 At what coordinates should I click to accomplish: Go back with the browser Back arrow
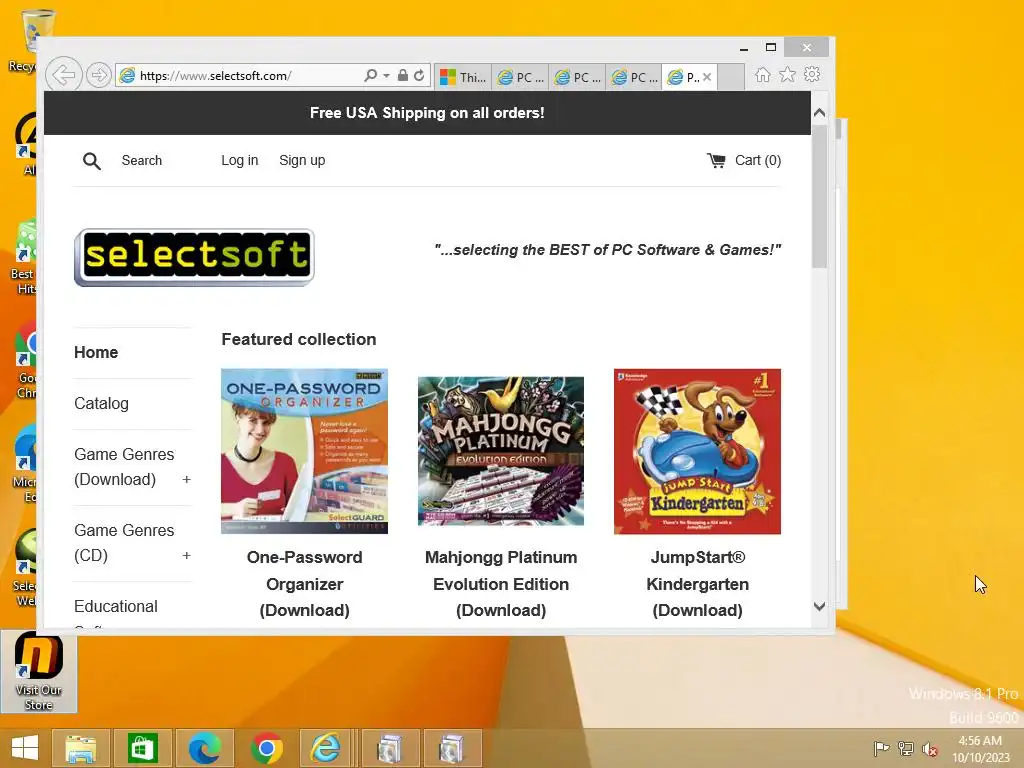(63, 75)
